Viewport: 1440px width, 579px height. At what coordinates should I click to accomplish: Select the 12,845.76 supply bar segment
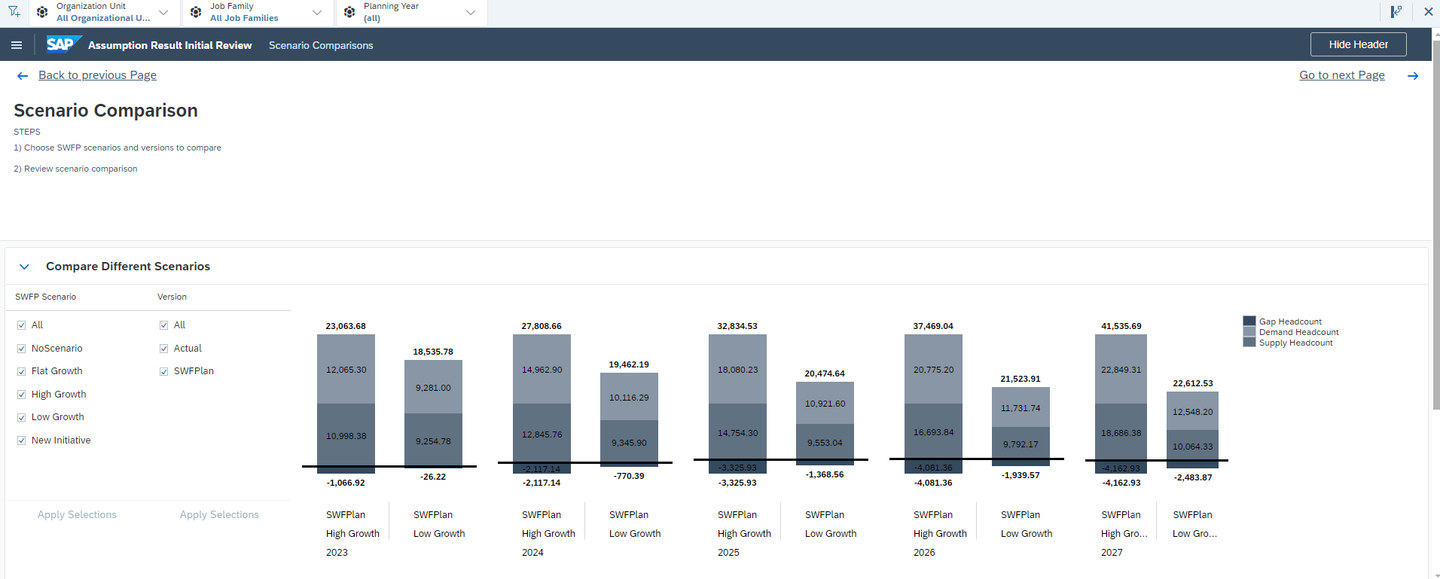[542, 434]
